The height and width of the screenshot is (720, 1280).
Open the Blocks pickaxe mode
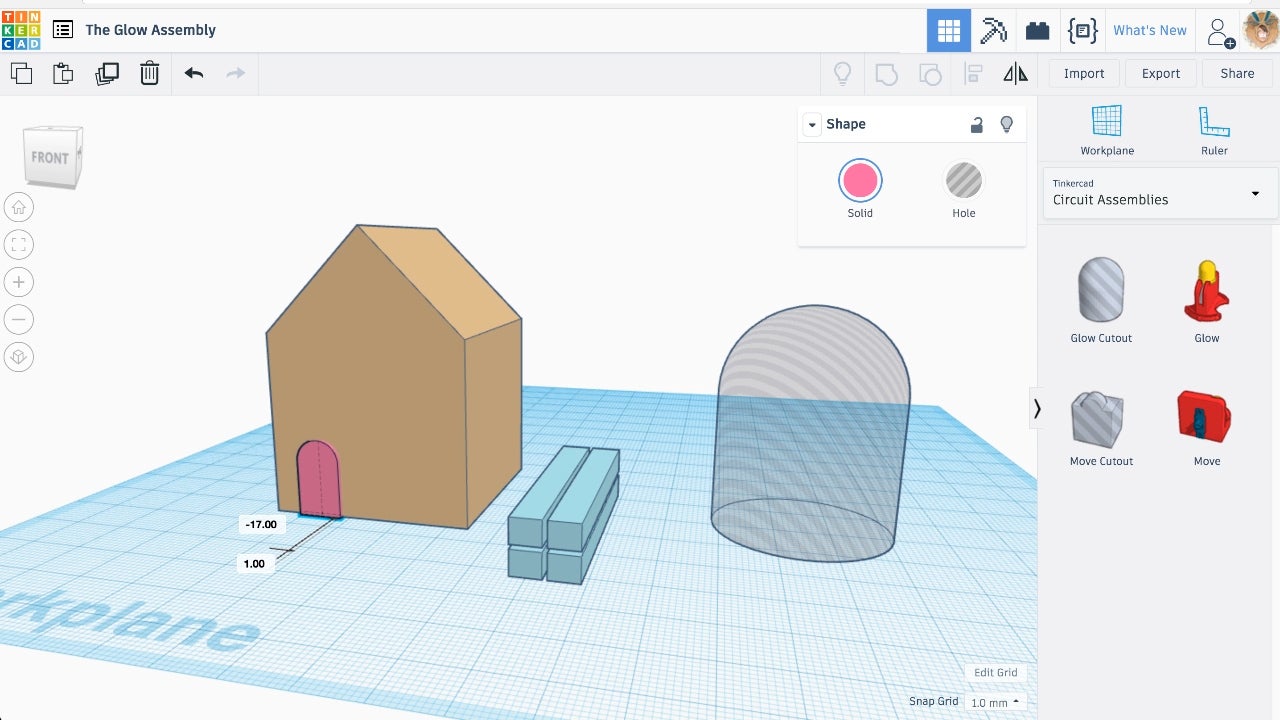point(993,30)
